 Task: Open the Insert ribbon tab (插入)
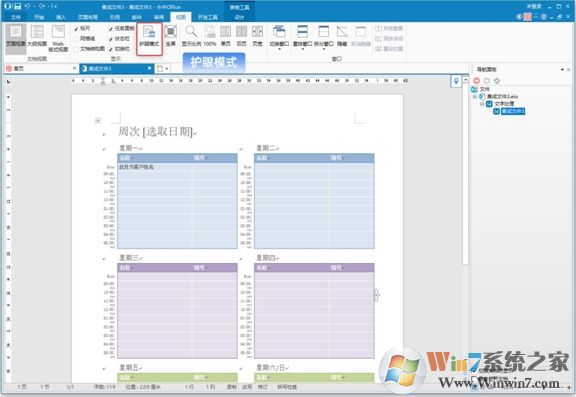pyautogui.click(x=61, y=17)
